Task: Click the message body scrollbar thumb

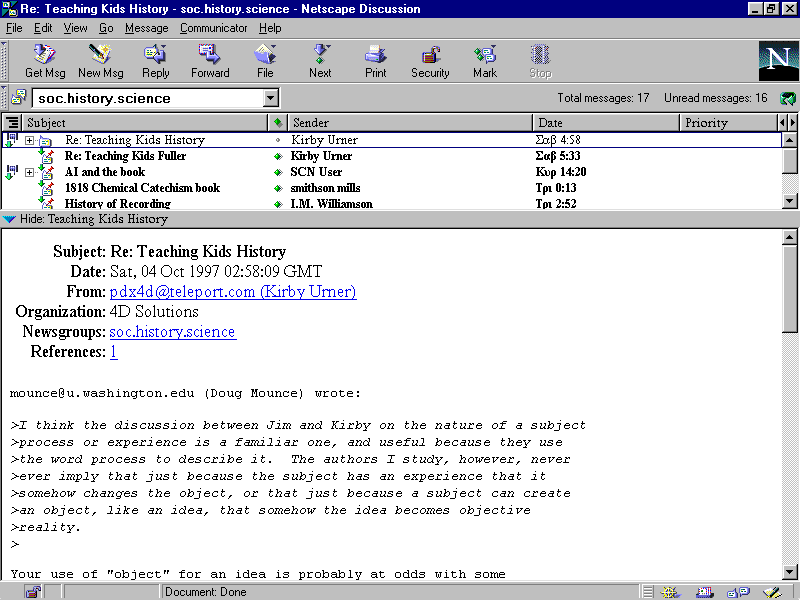Action: (789, 289)
